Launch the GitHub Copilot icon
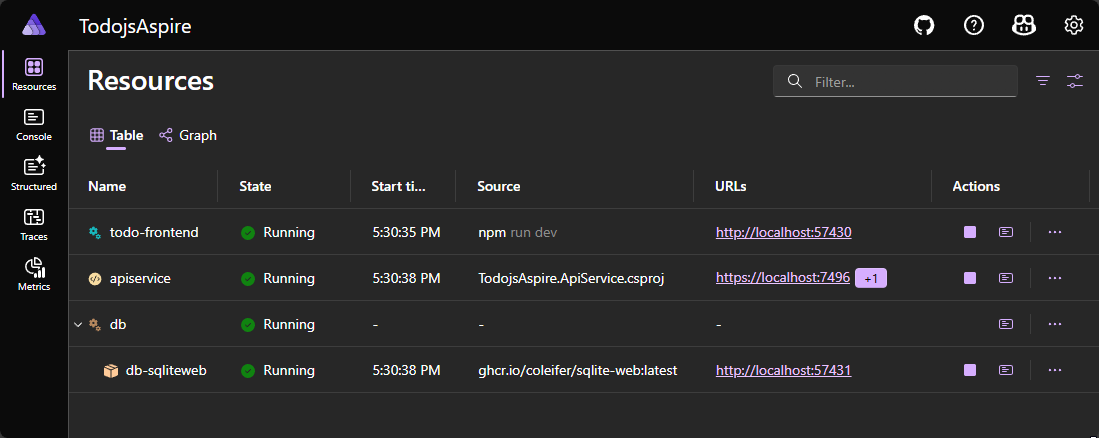Screen dimensions: 1099x438 [1024, 26]
